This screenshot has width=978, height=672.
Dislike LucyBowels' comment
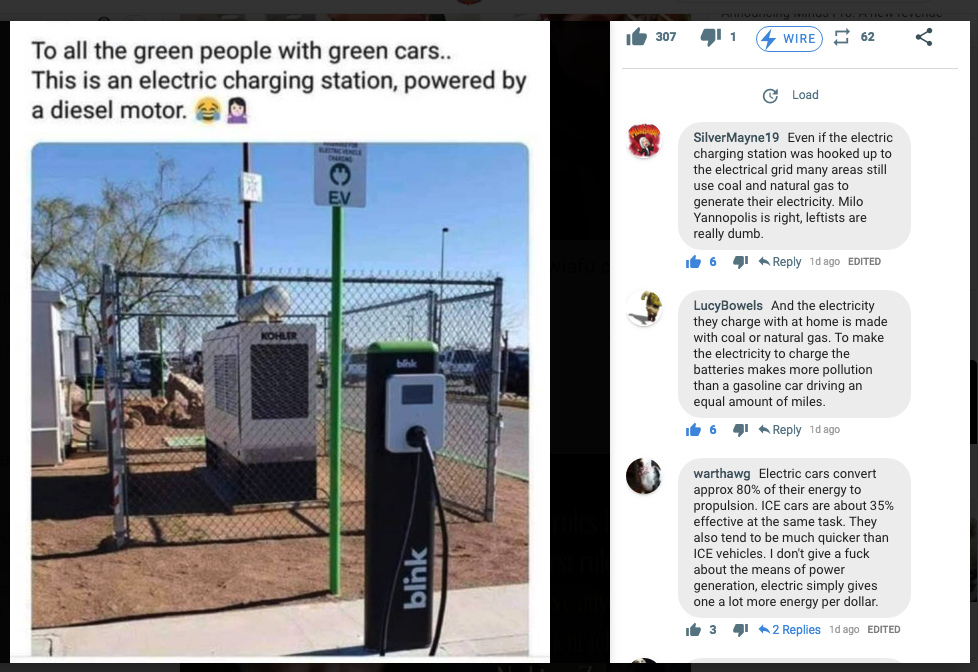[740, 430]
